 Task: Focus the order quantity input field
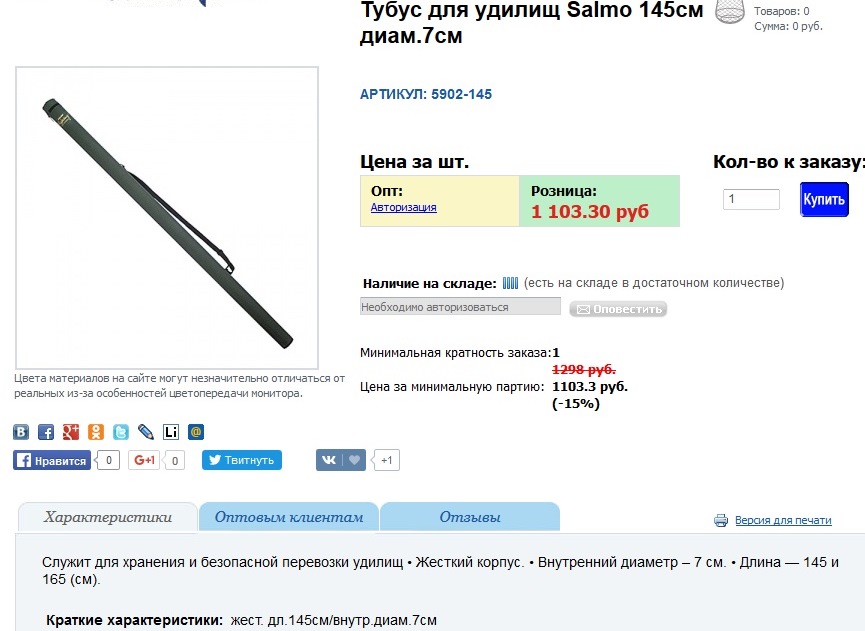point(751,199)
